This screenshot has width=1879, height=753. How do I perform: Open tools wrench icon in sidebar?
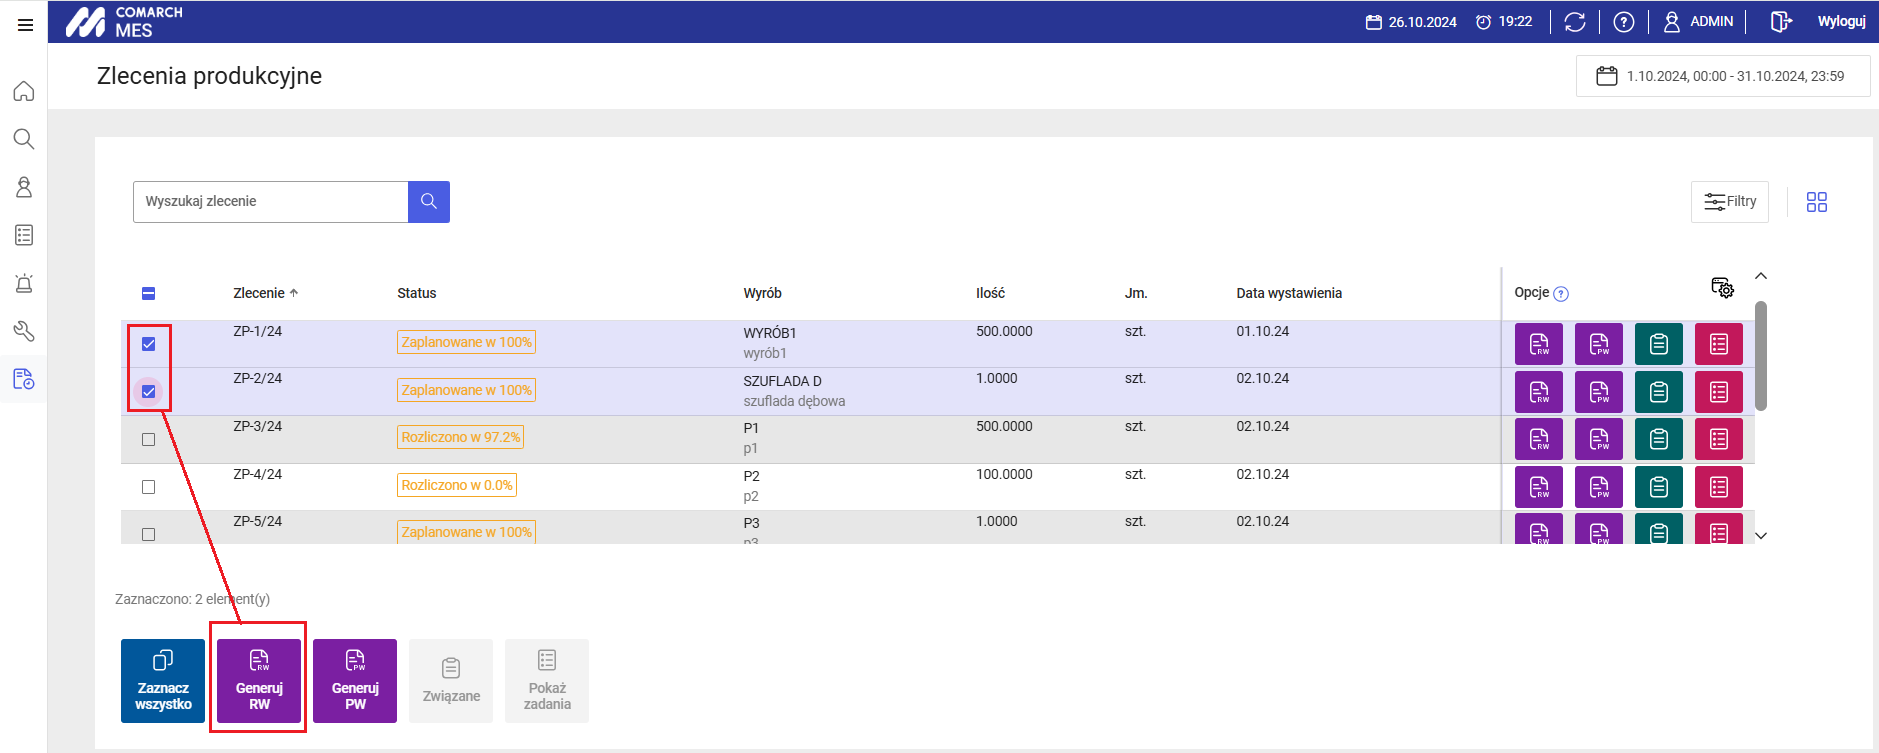coord(24,331)
